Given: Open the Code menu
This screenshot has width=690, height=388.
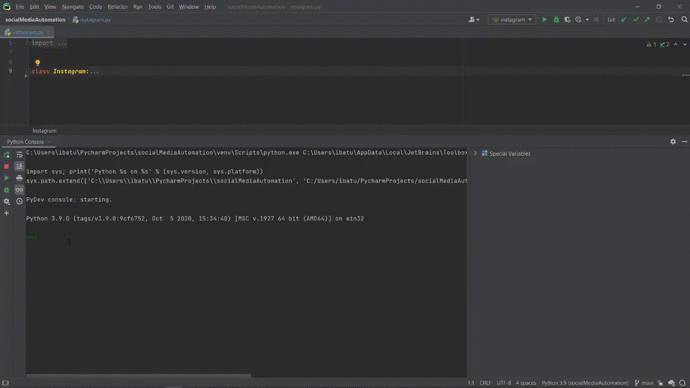Looking at the screenshot, I should 95,7.
